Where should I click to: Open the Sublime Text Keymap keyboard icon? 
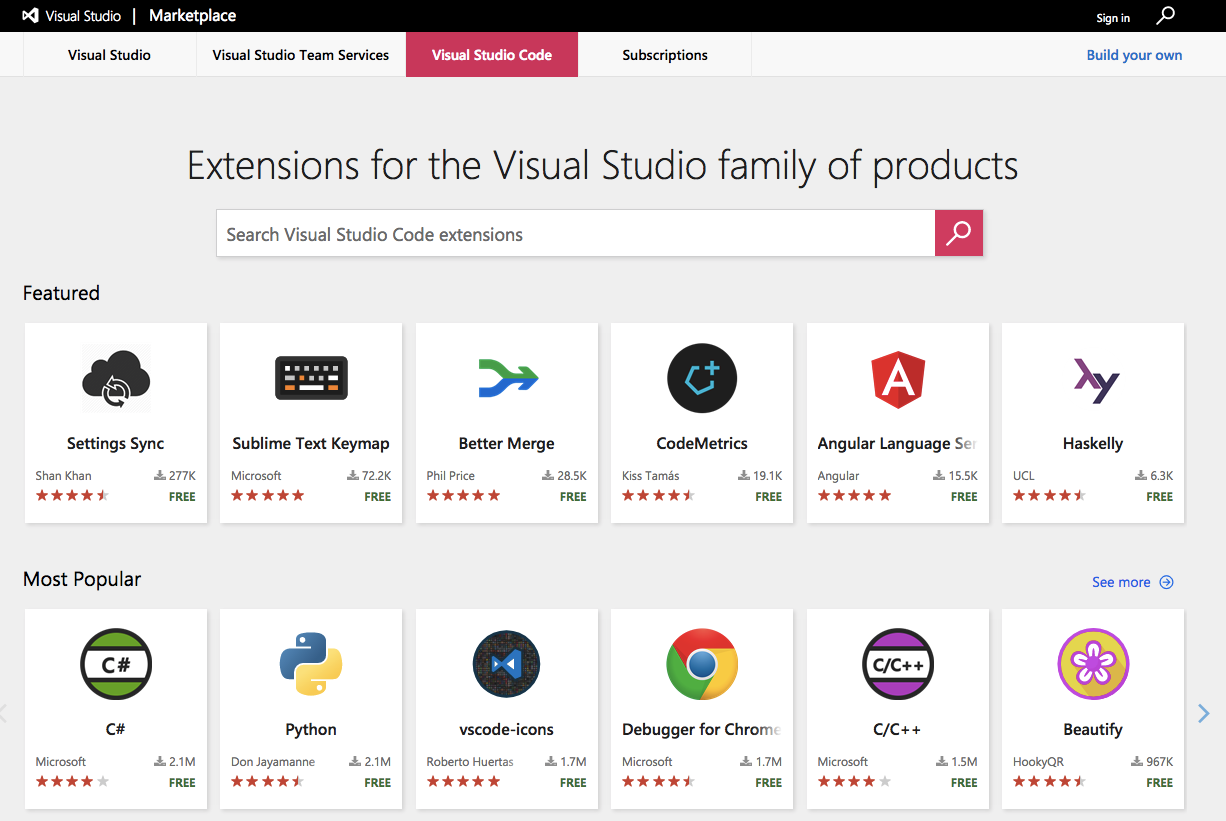[311, 378]
